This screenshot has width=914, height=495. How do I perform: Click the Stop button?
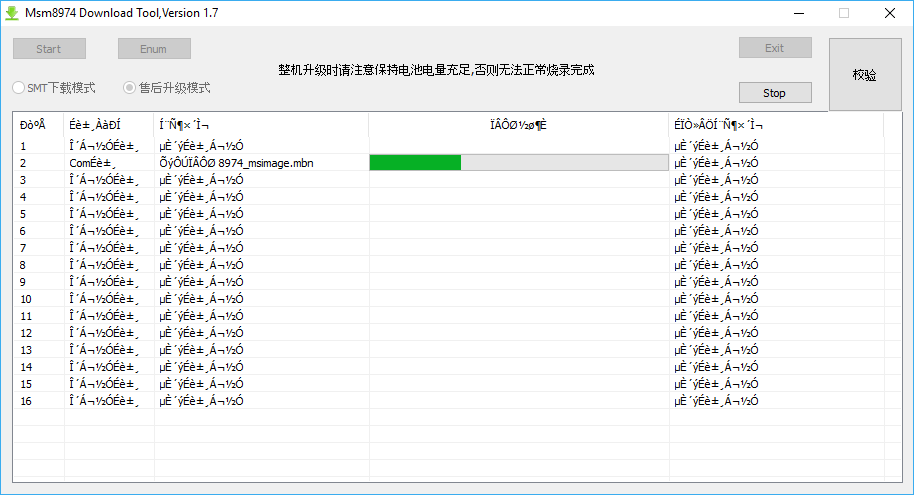click(x=775, y=93)
